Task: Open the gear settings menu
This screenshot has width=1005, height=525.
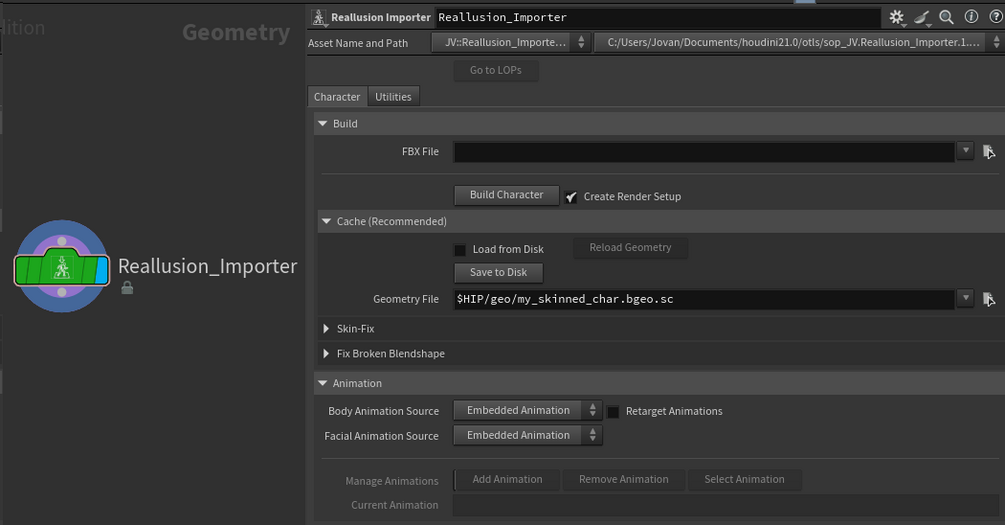Action: point(897,17)
